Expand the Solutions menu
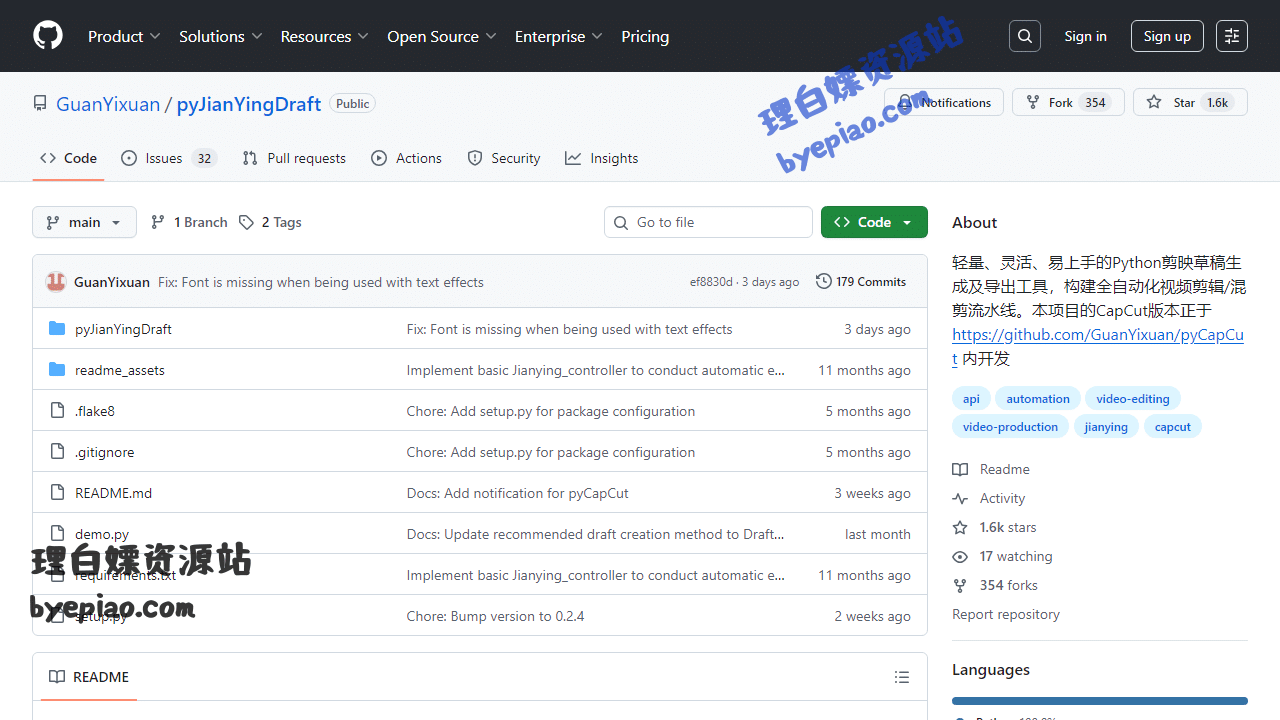 (220, 36)
